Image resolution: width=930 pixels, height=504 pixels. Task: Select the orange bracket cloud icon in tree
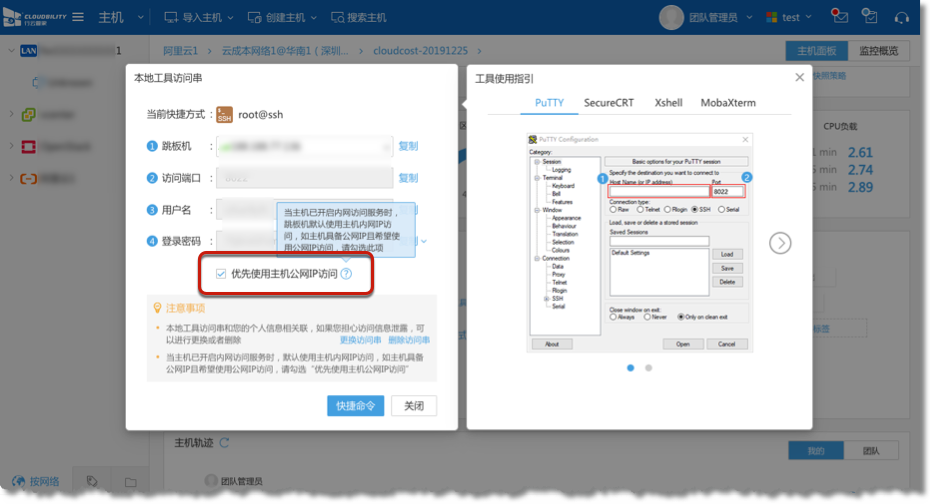(x=28, y=178)
